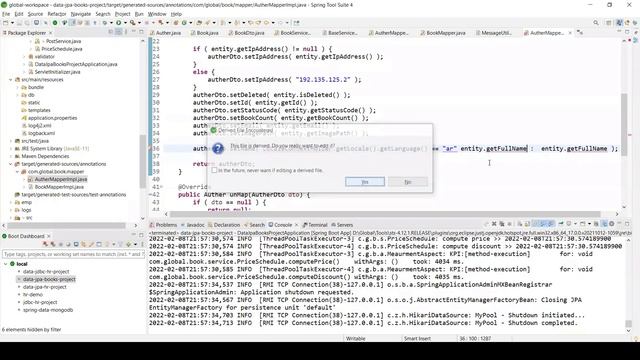
Task: Toggle Pin Console button
Action: click(561, 224)
